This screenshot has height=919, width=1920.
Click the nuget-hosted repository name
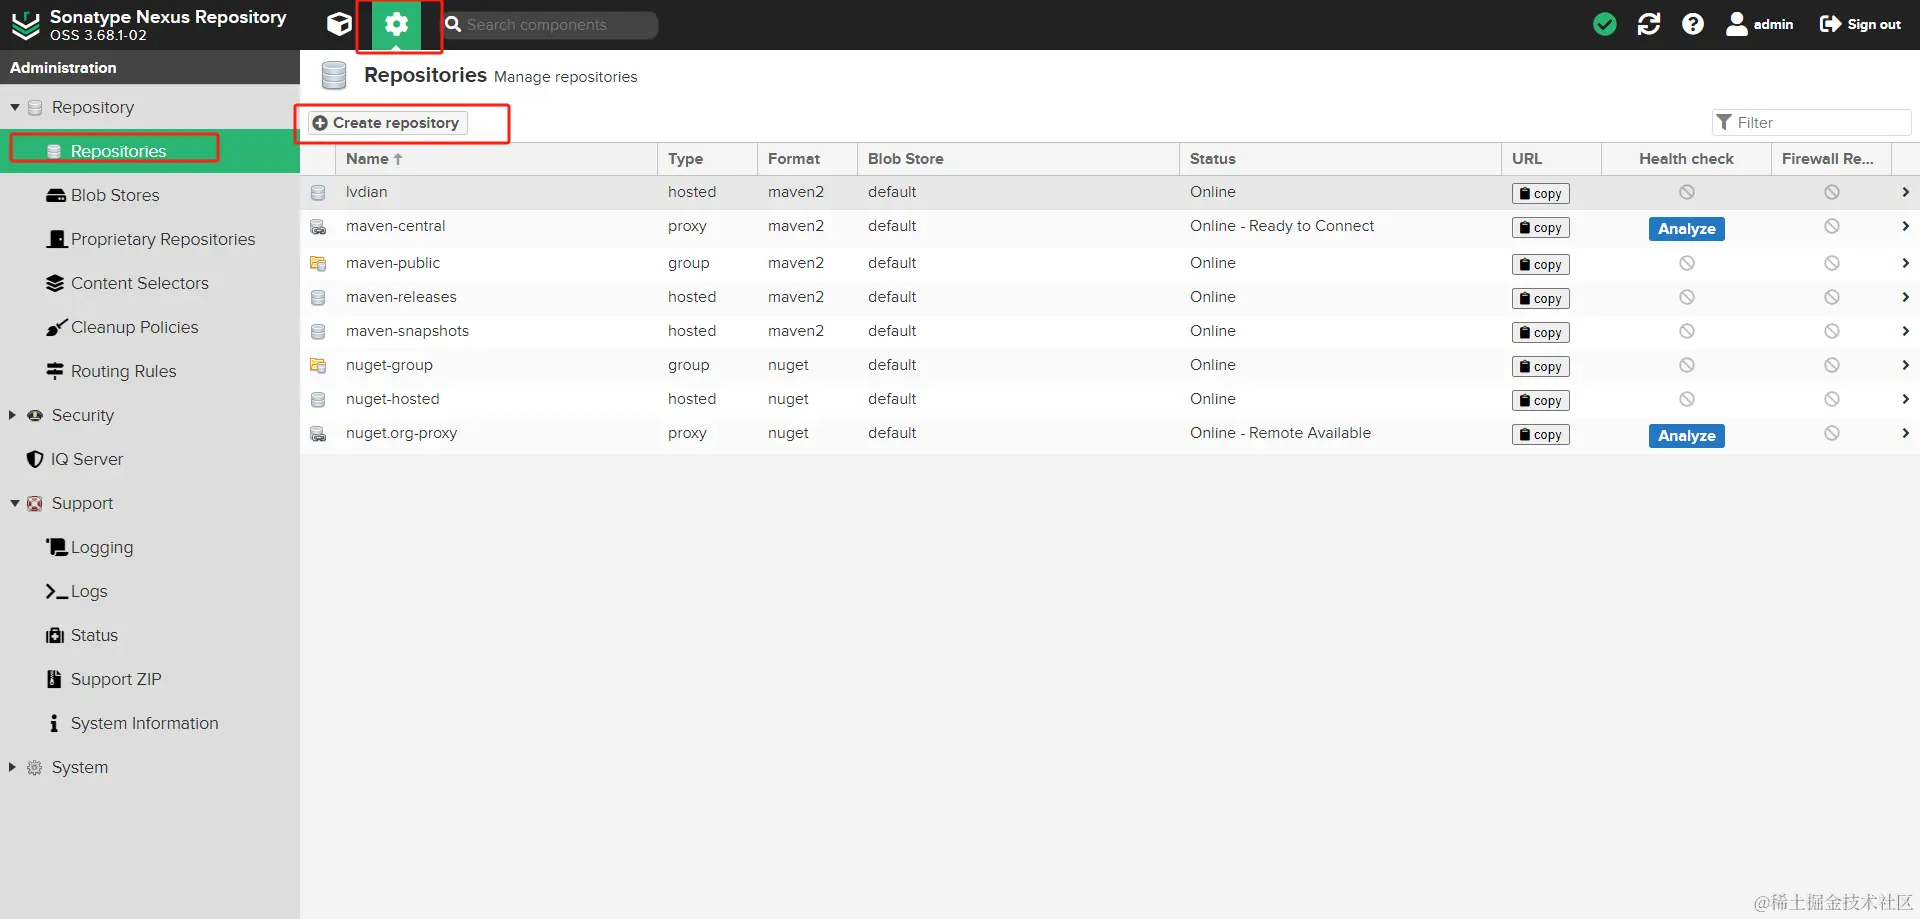pyautogui.click(x=393, y=399)
